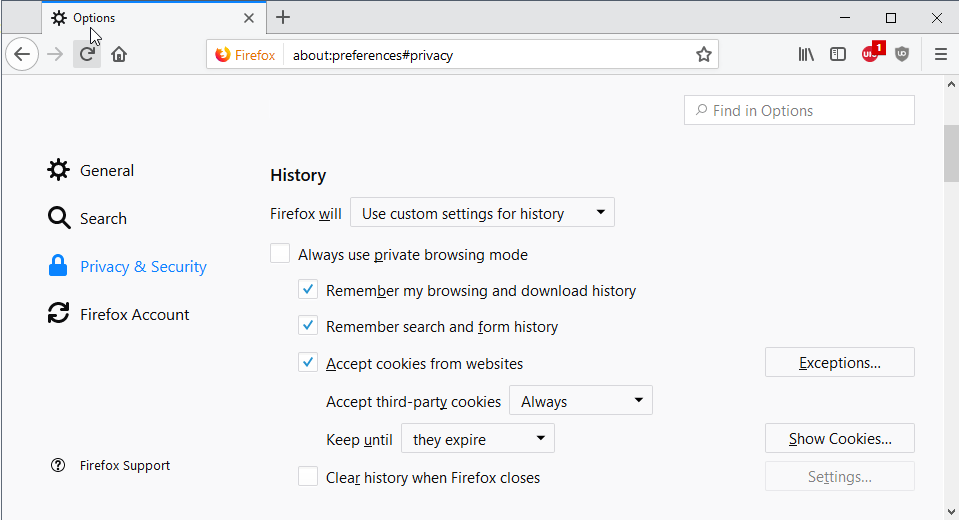959x520 pixels.
Task: Click the Firefox Account sync icon
Action: 58,313
